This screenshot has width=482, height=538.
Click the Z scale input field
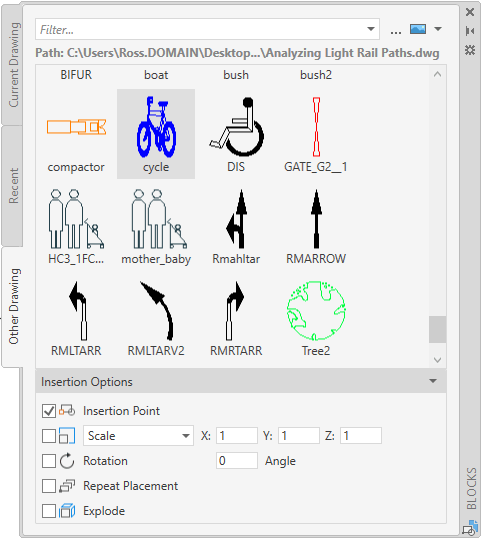[361, 436]
